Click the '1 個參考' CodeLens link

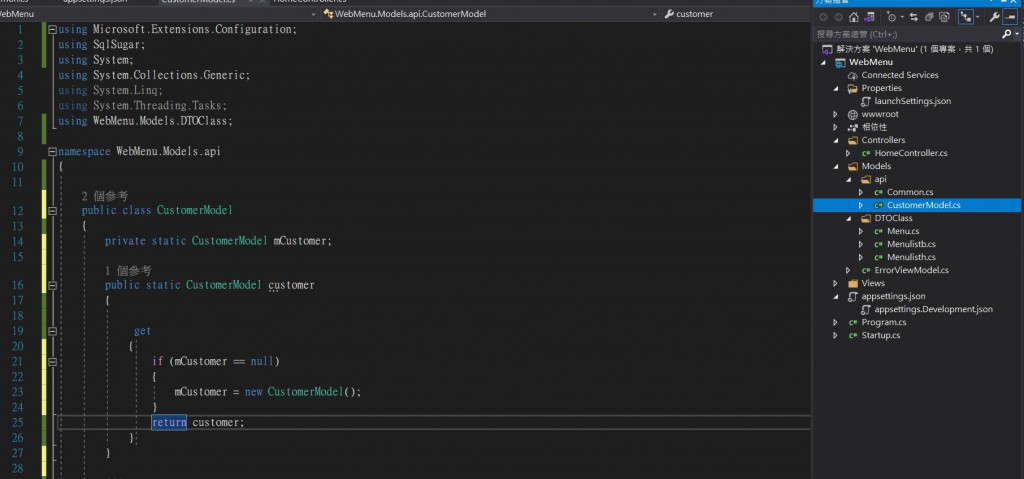pyautogui.click(x=128, y=270)
